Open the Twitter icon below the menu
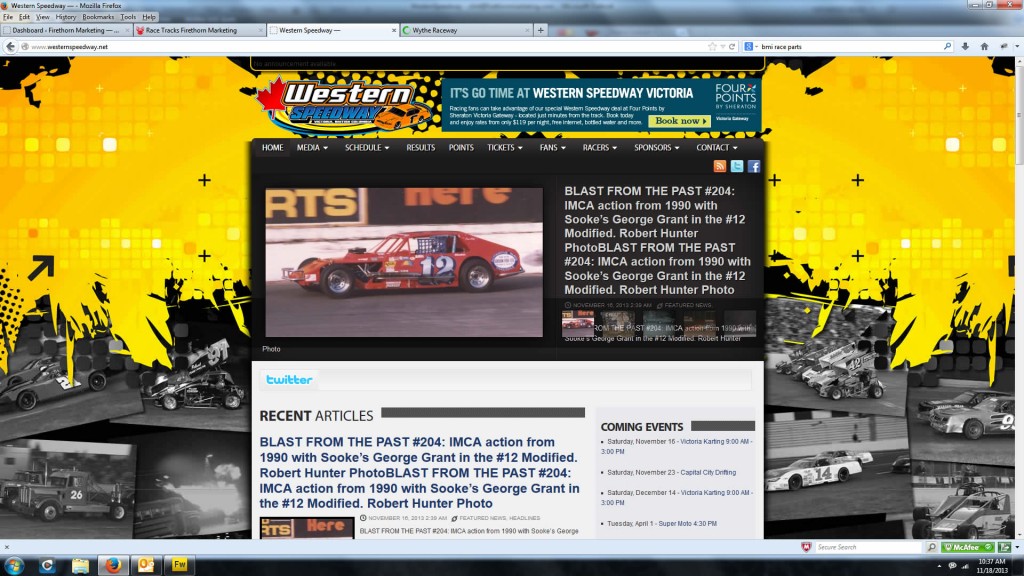This screenshot has height=576, width=1024. coord(737,166)
